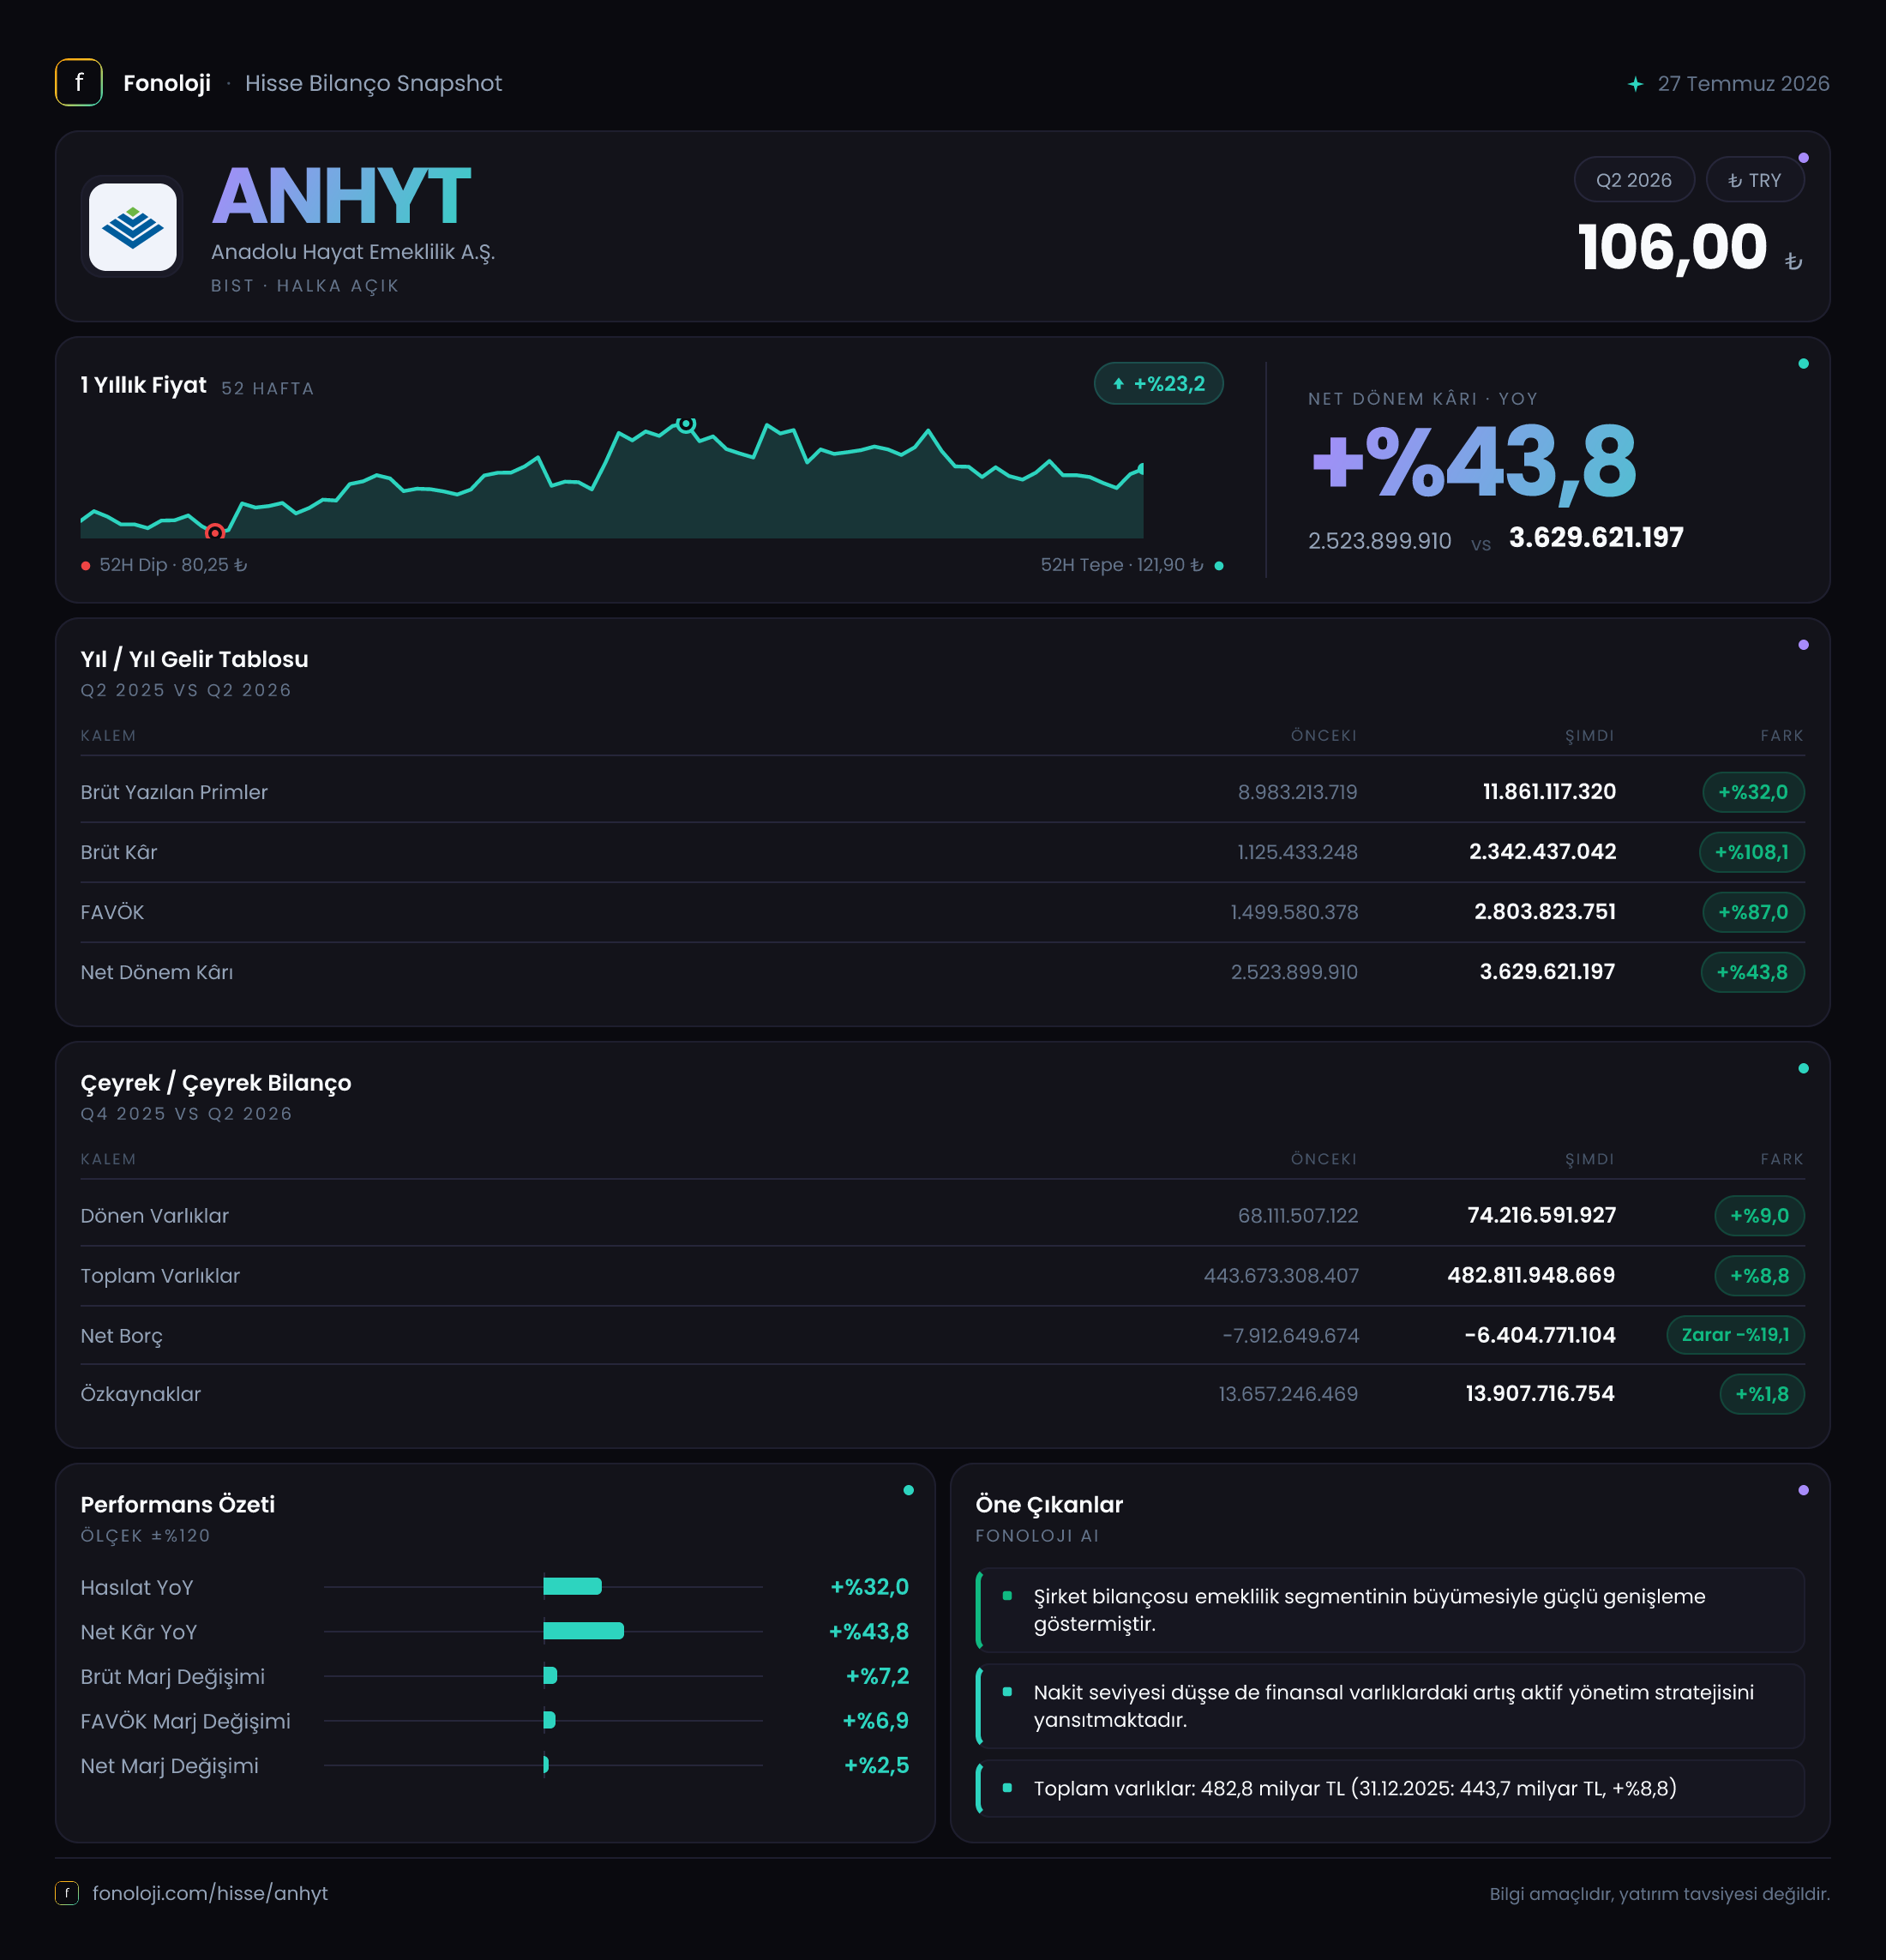The image size is (1886, 1960).
Task: Click the Net Marj Değişimi +%2,5 value
Action: (876, 1765)
